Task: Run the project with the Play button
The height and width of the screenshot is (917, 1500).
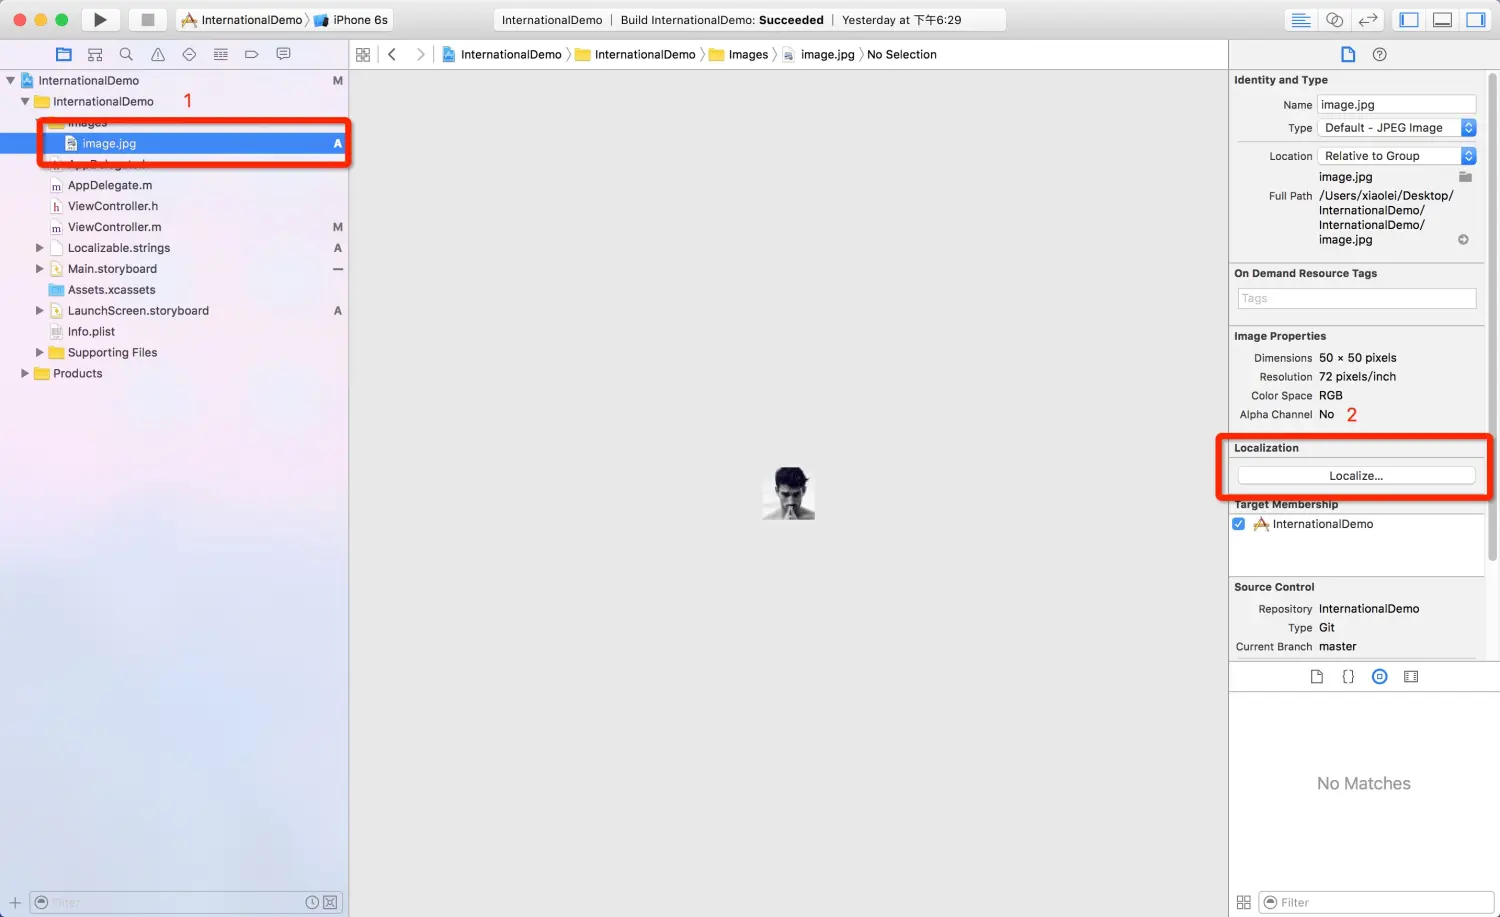Action: pyautogui.click(x=100, y=20)
